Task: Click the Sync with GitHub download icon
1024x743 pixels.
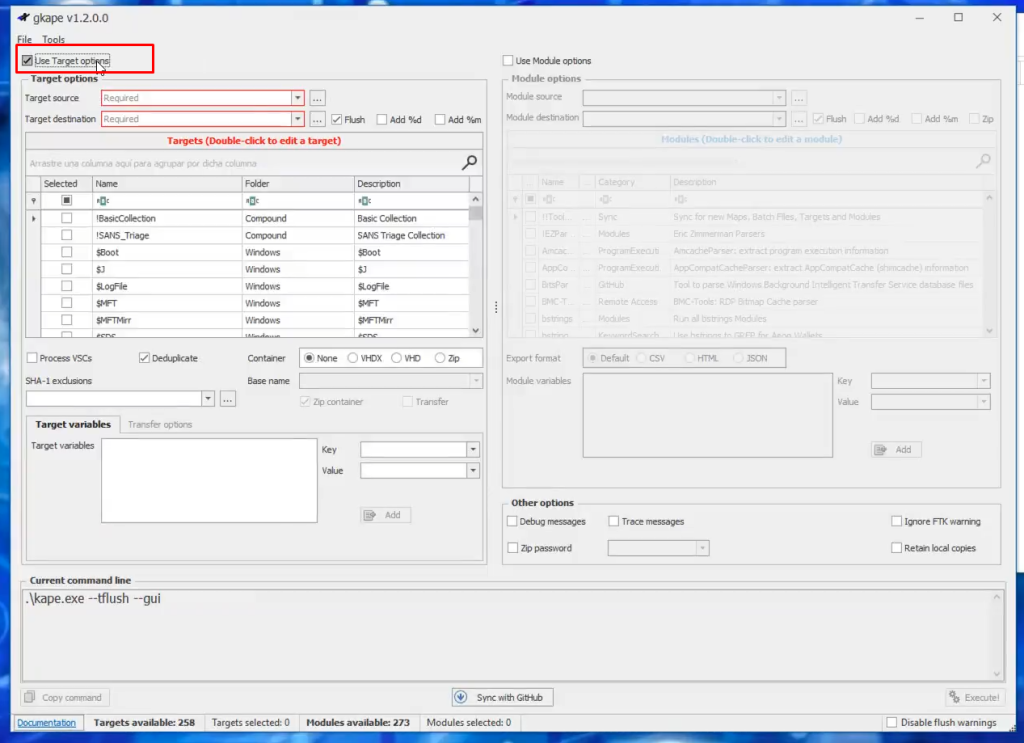Action: (460, 697)
